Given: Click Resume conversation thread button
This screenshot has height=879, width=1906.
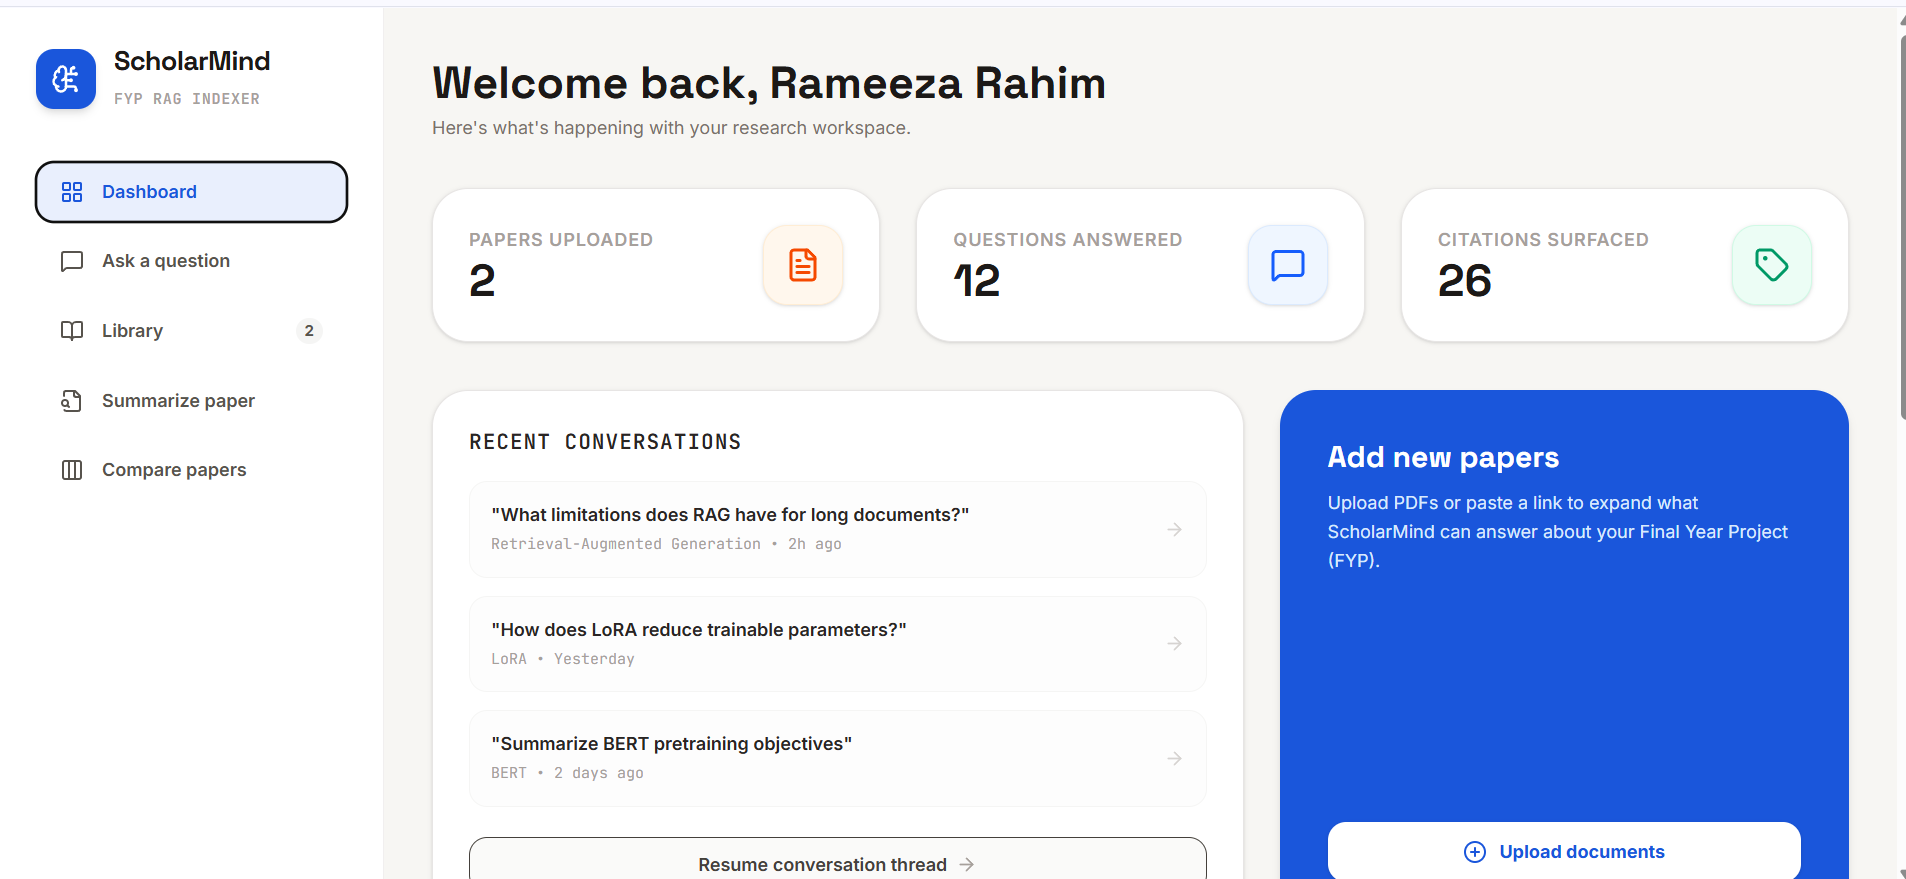Looking at the screenshot, I should point(838,859).
